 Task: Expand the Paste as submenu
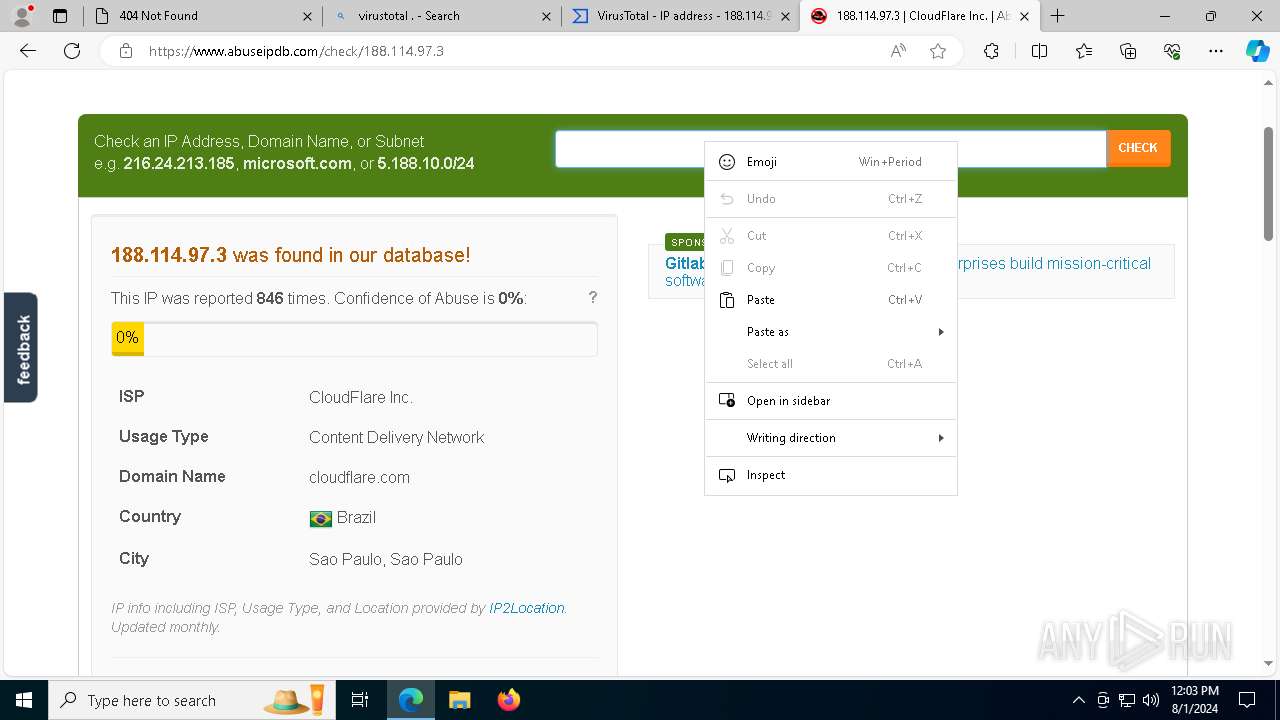(x=831, y=332)
